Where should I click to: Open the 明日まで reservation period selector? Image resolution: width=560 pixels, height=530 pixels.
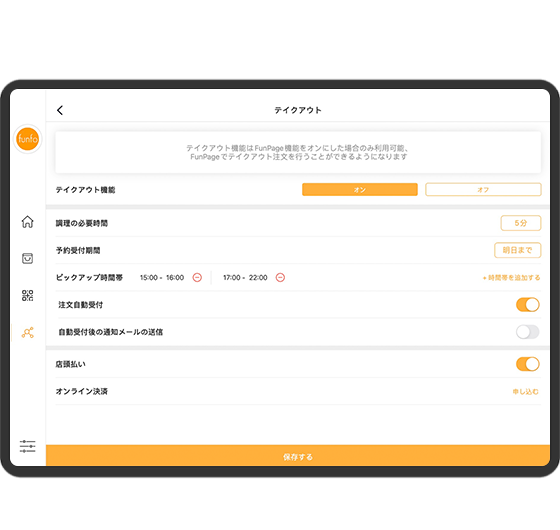tap(518, 250)
